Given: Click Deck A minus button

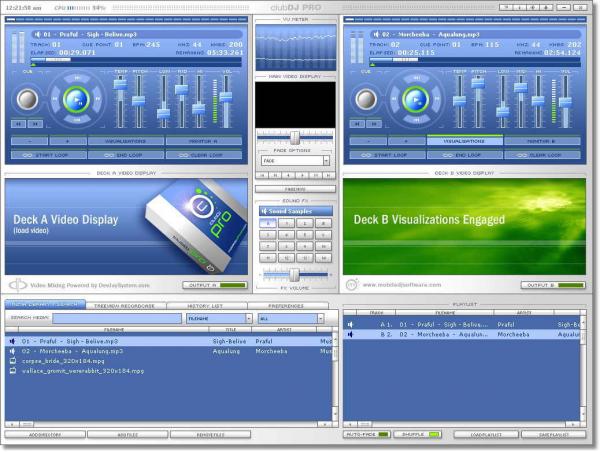Looking at the screenshot, I should point(29,141).
